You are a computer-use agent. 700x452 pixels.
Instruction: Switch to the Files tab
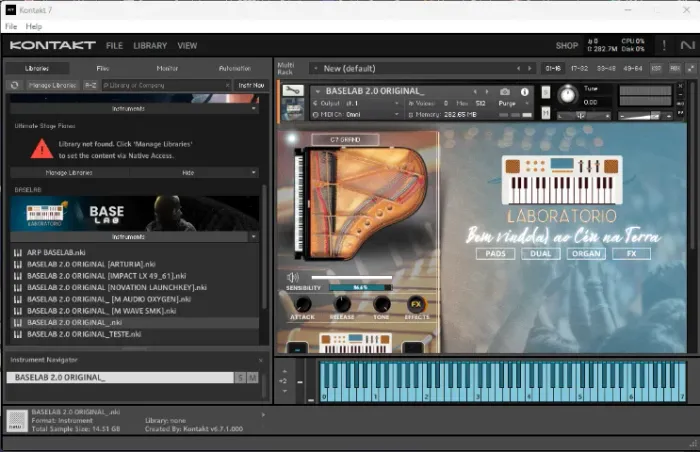pyautogui.click(x=103, y=68)
